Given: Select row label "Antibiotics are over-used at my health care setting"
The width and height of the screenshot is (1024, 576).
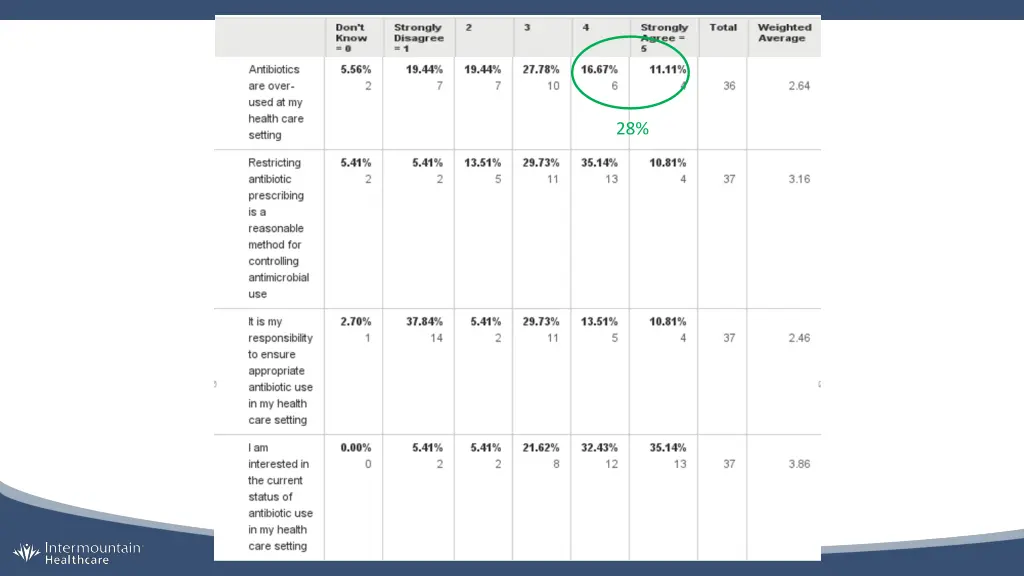Looking at the screenshot, I should click(276, 102).
